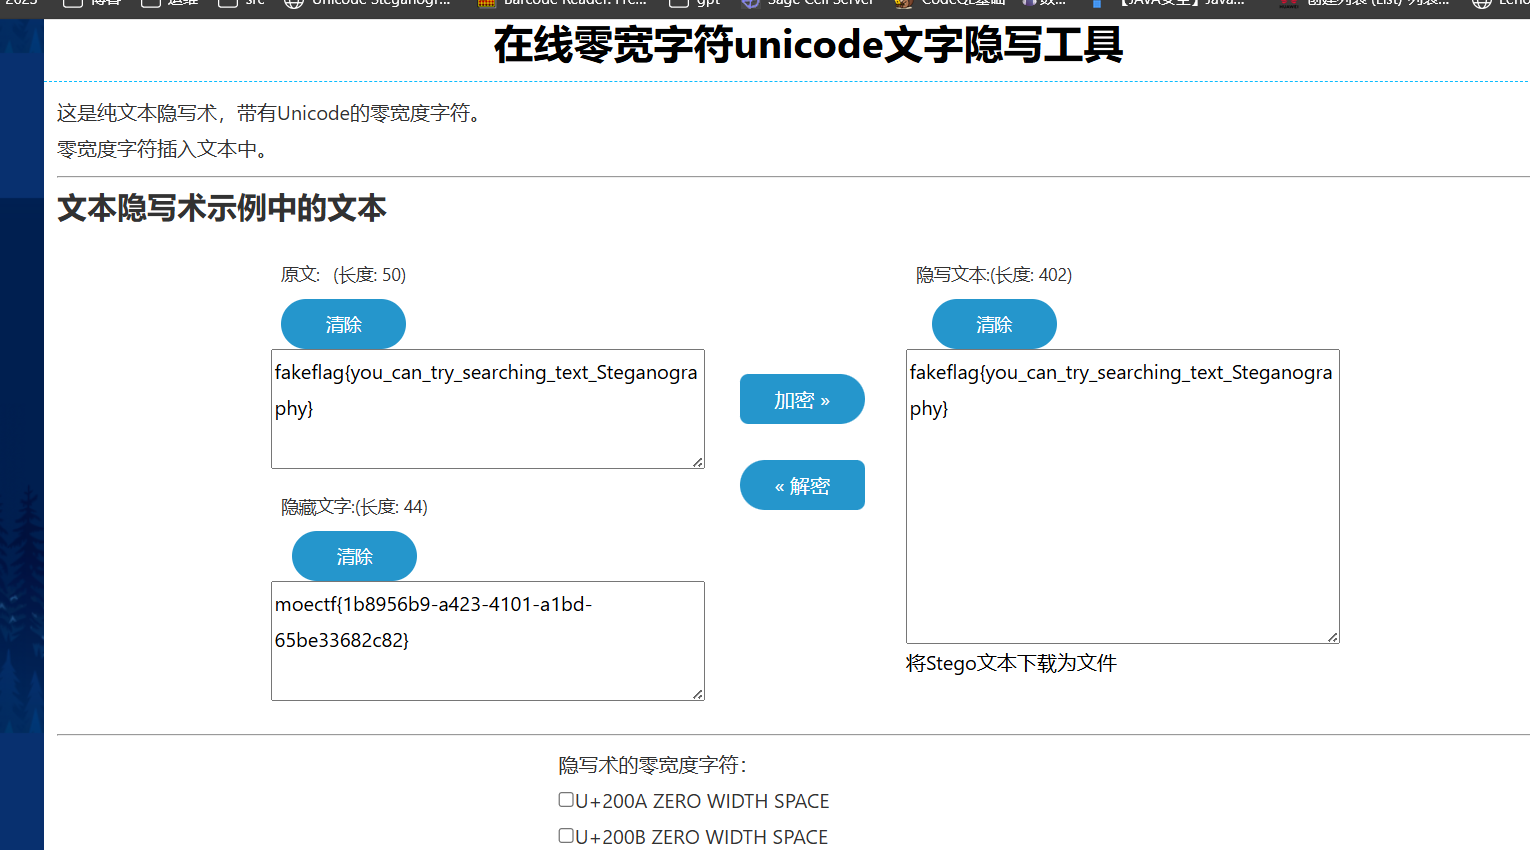Clear the steganography text (隐写文本) output
The height and width of the screenshot is (850, 1530).
click(994, 324)
